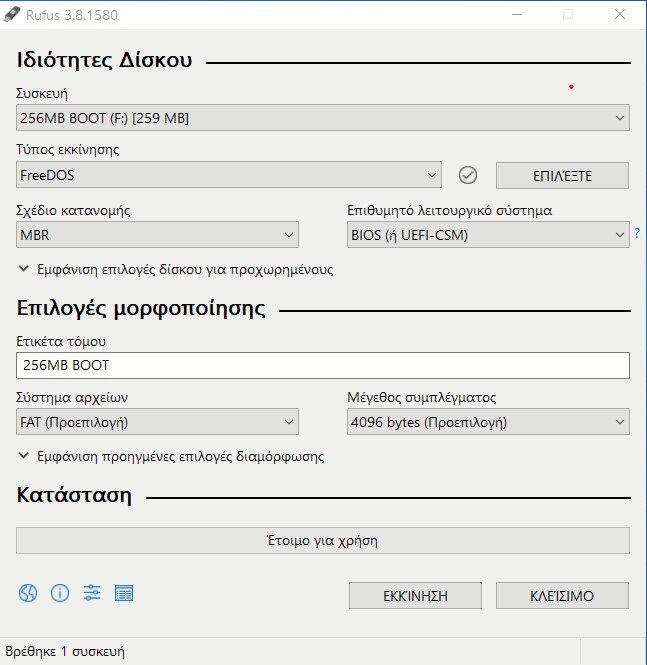Open the Συσκευή device dropdown
The width and height of the screenshot is (647, 665).
(323, 117)
